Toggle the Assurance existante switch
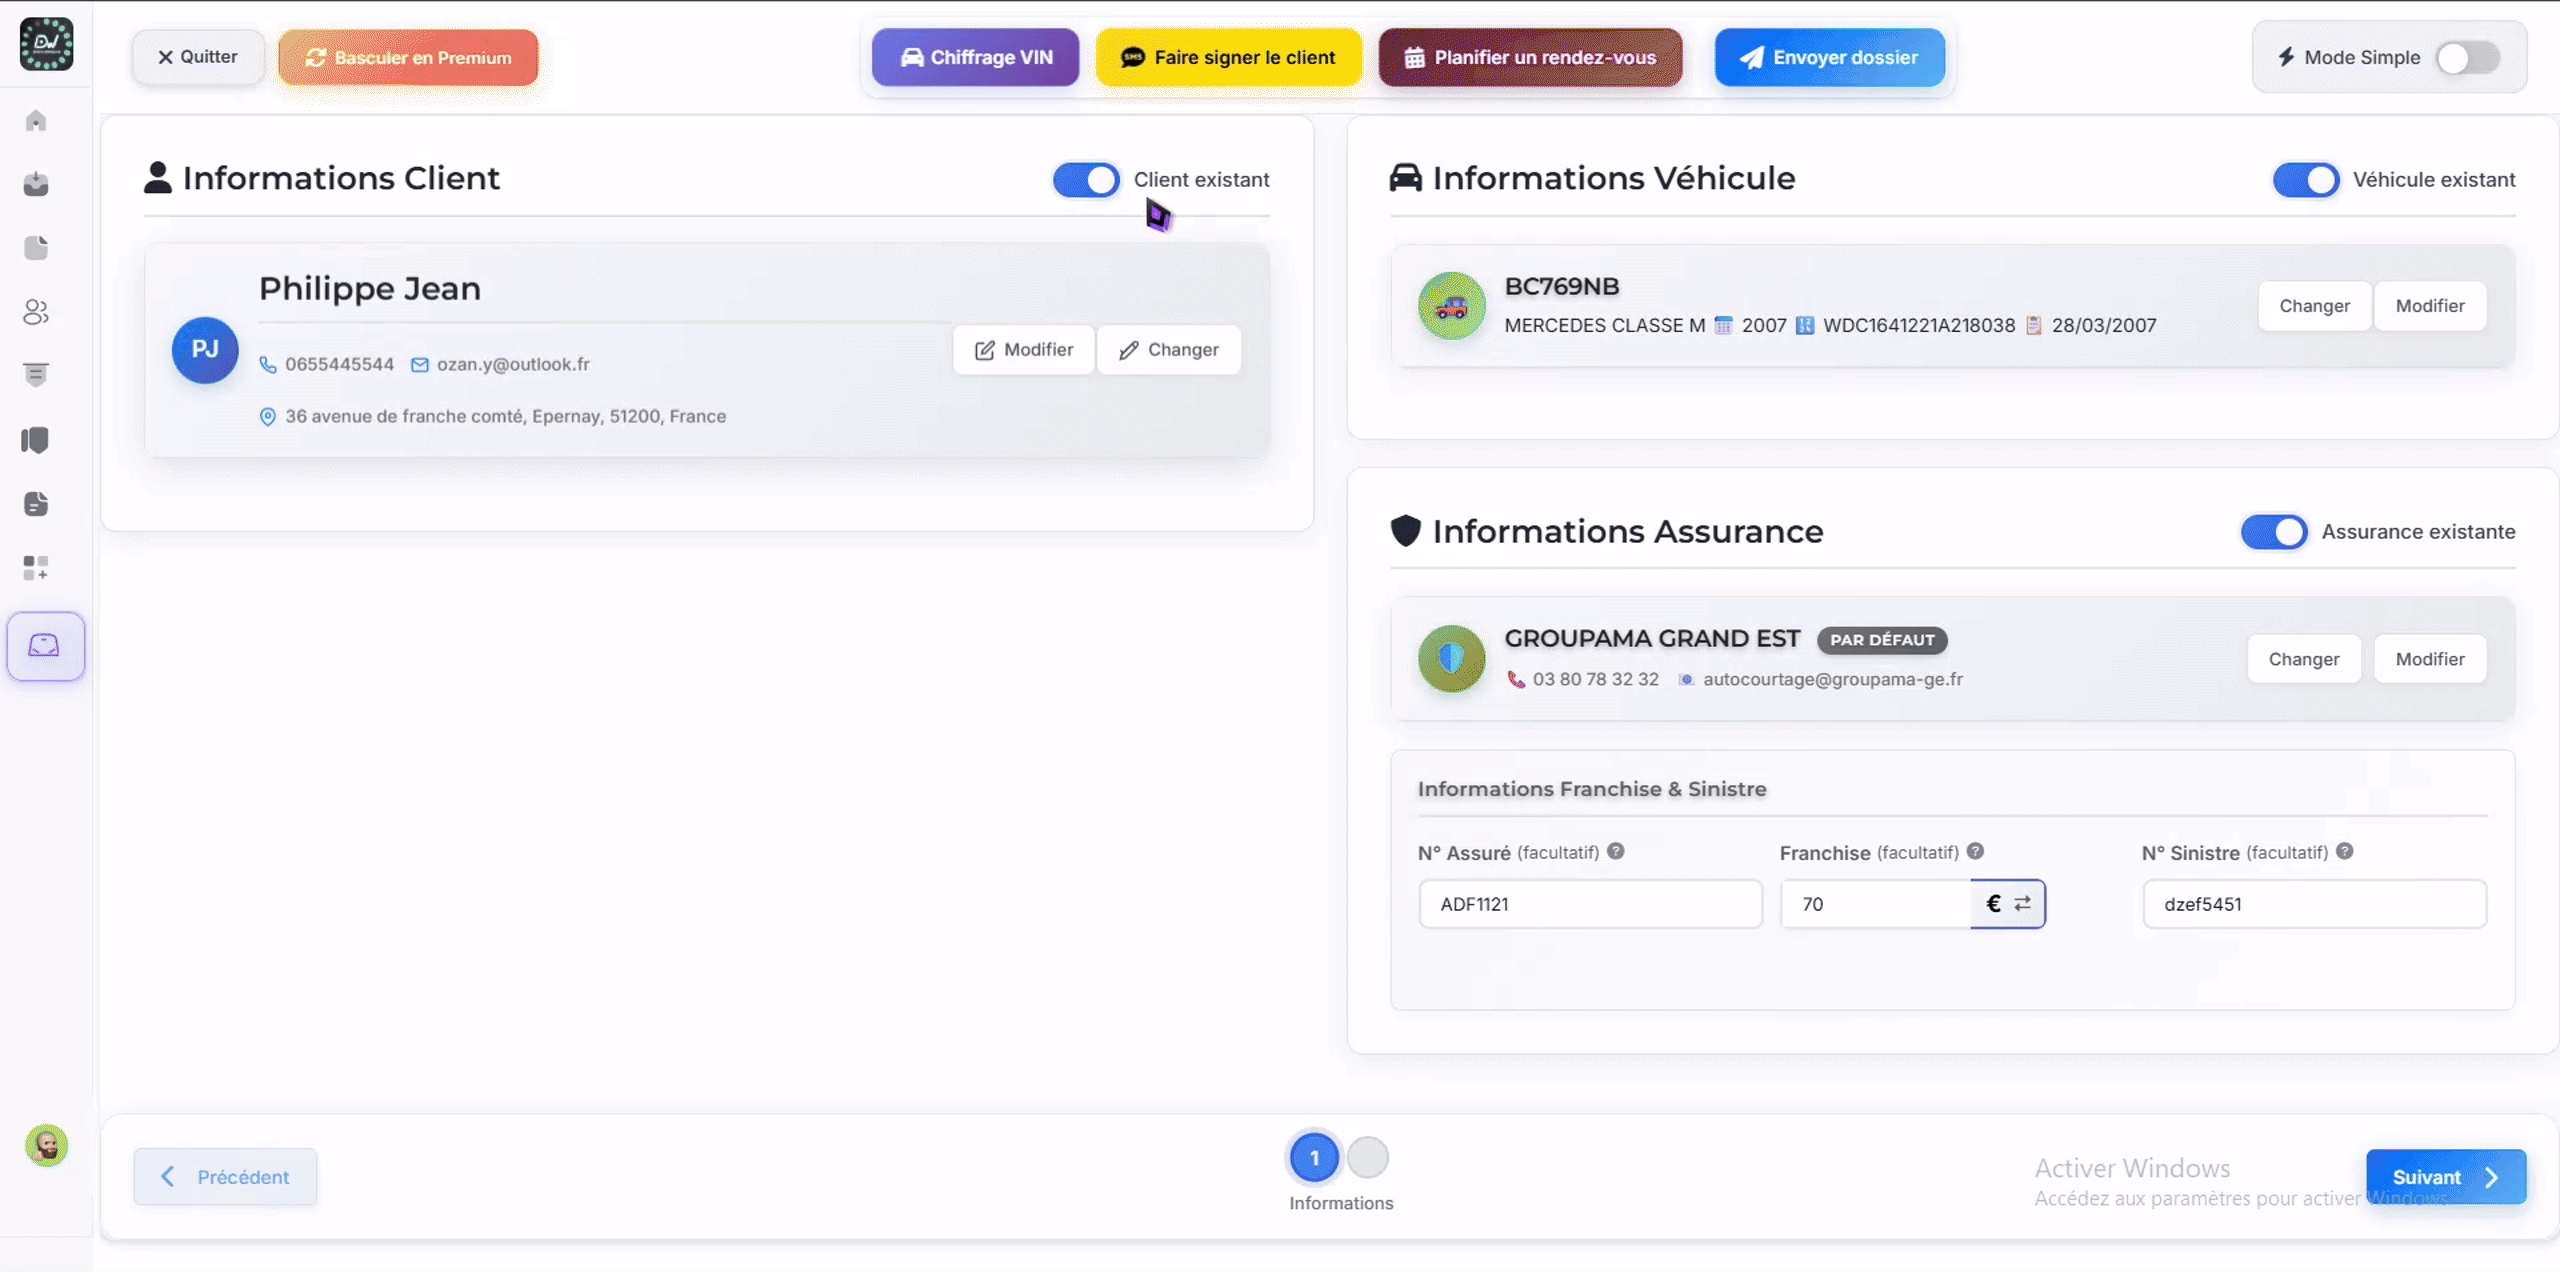The width and height of the screenshot is (2560, 1272). 2273,532
